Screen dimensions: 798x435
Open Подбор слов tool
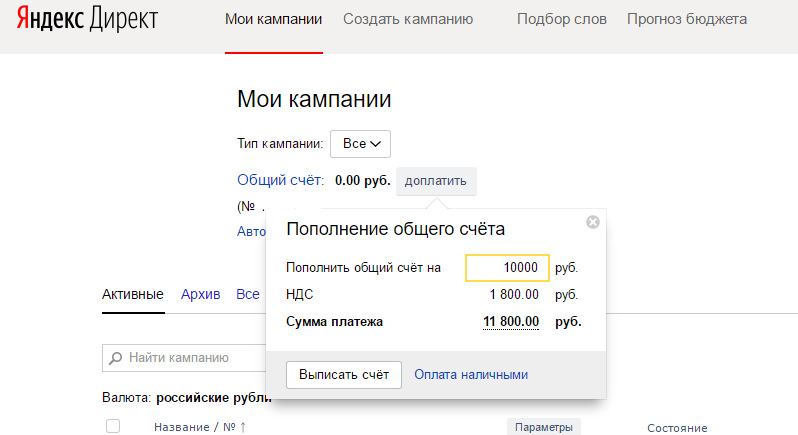click(561, 19)
